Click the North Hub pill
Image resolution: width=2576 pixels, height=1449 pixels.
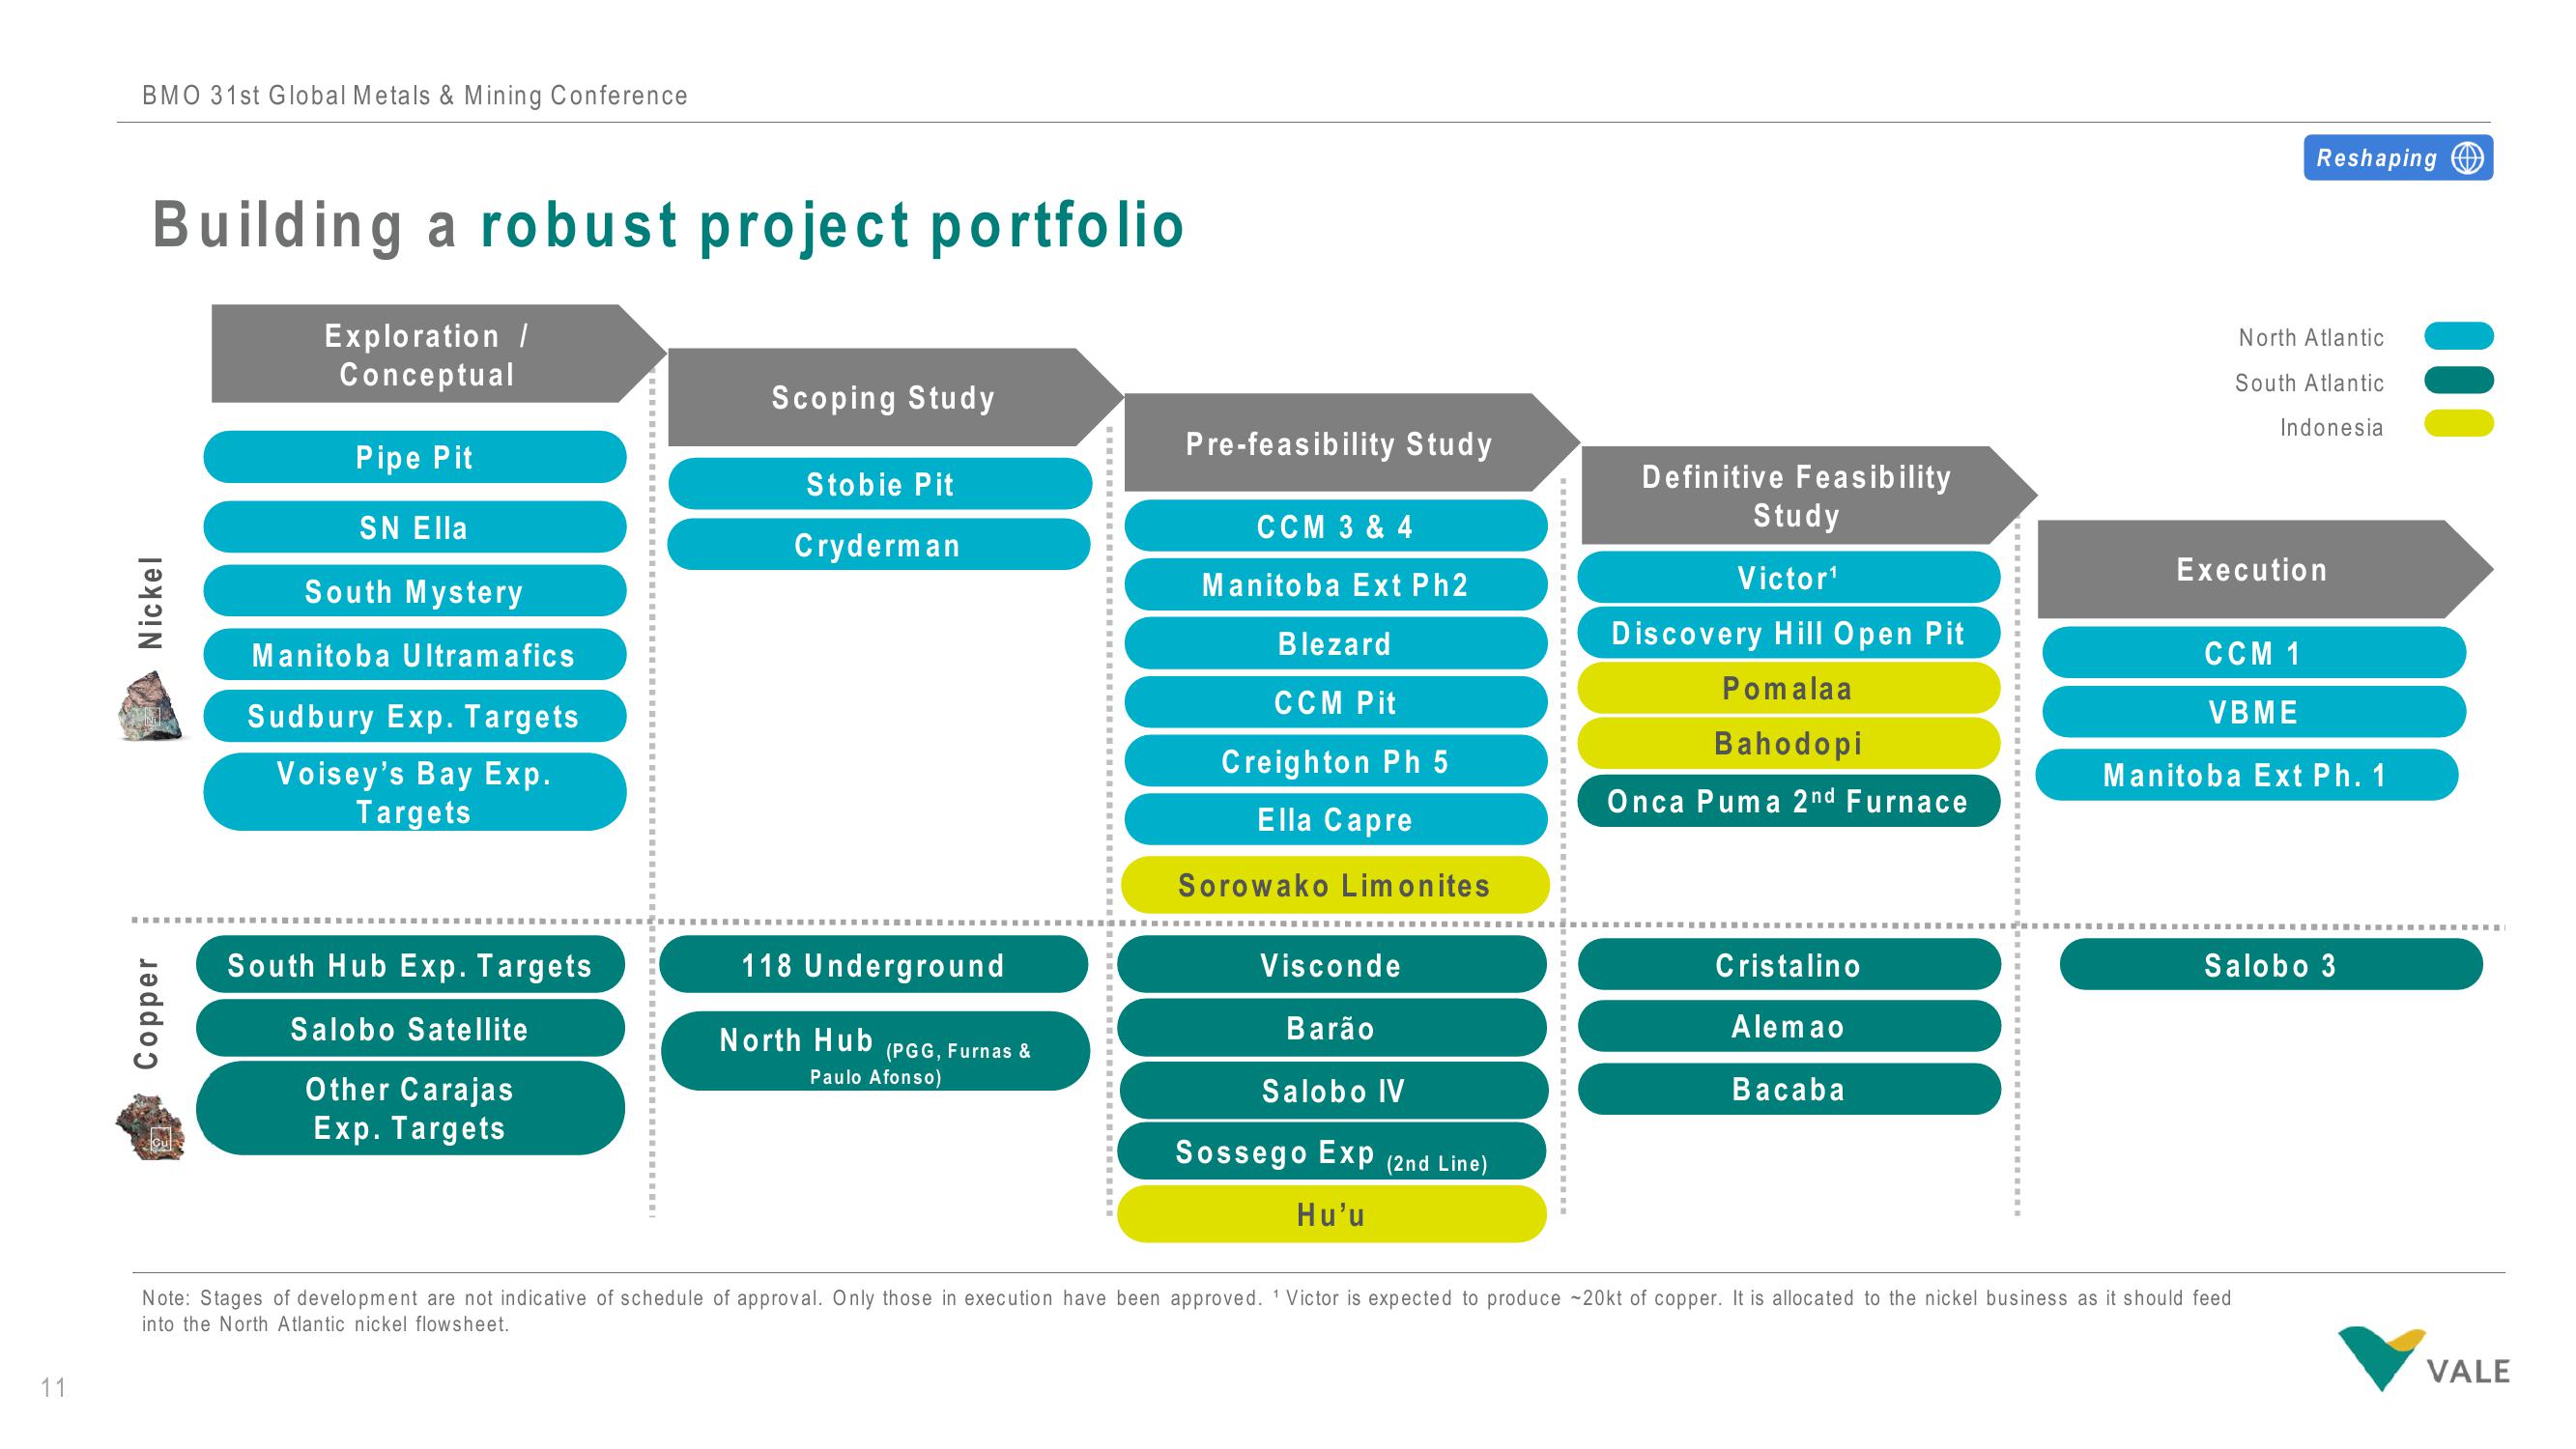(875, 1051)
